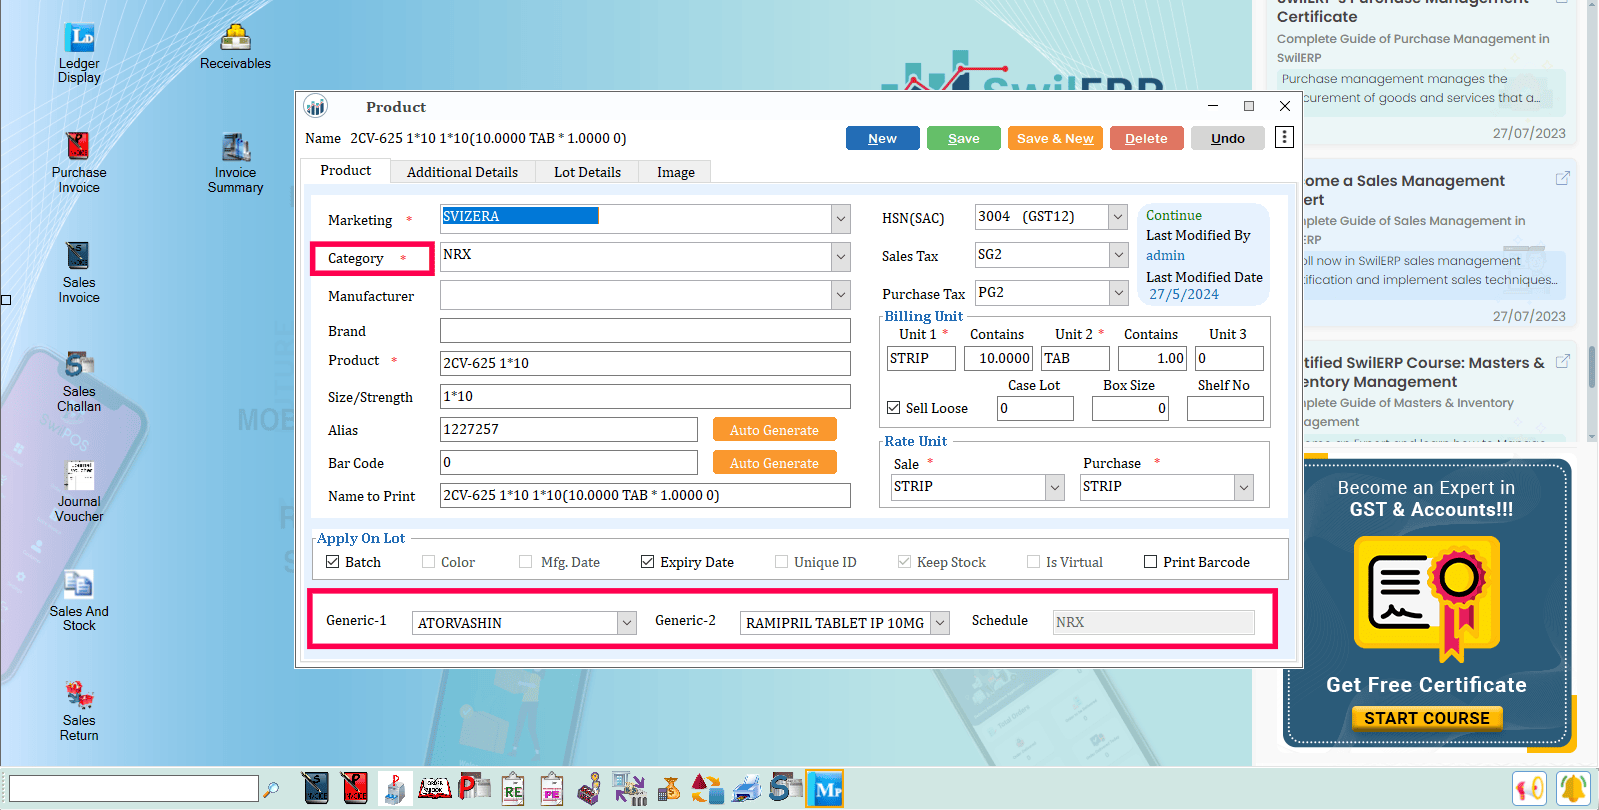
Task: Click the announcement megaphone icon at bottom right
Action: pos(1530,788)
